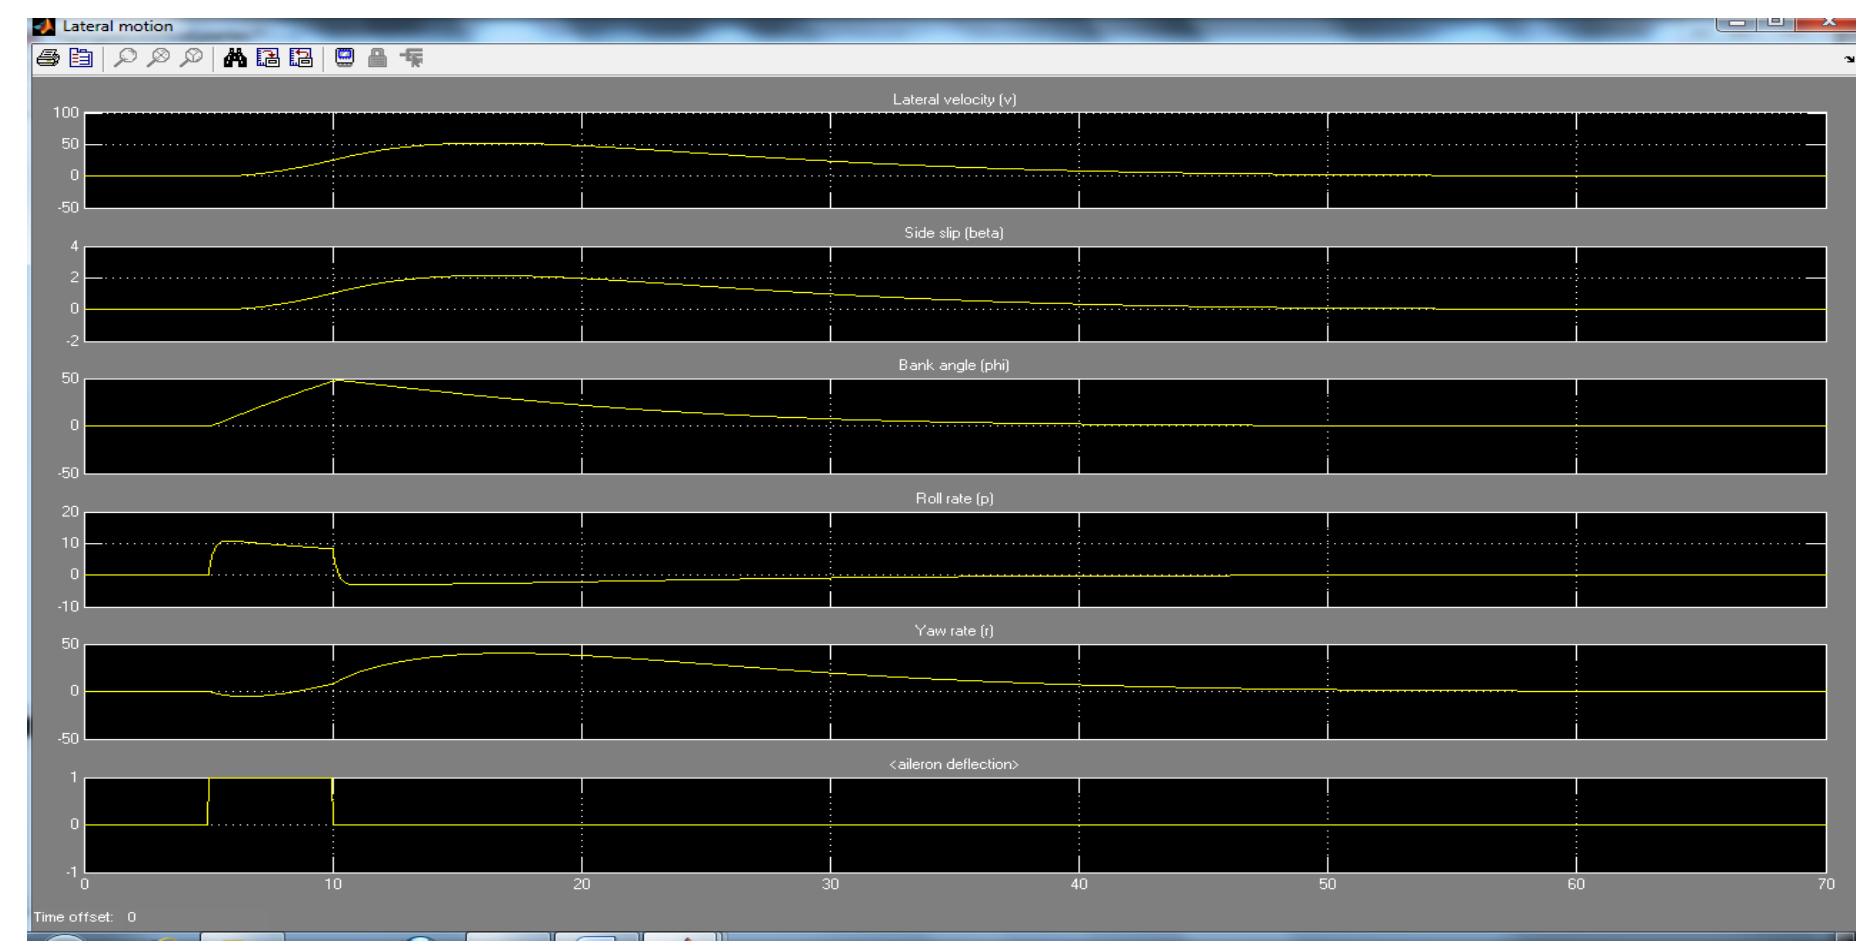Click the '4' y-axis label on Side slip

(74, 246)
